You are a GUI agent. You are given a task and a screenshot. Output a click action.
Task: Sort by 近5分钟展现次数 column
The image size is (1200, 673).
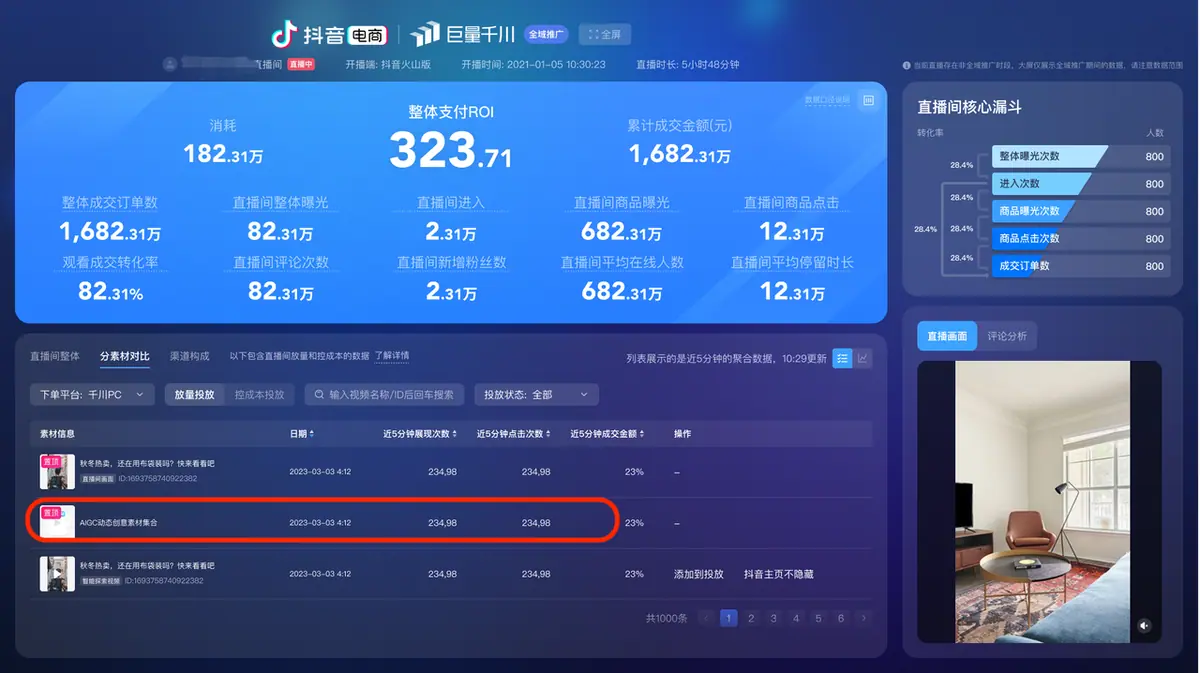(420, 434)
